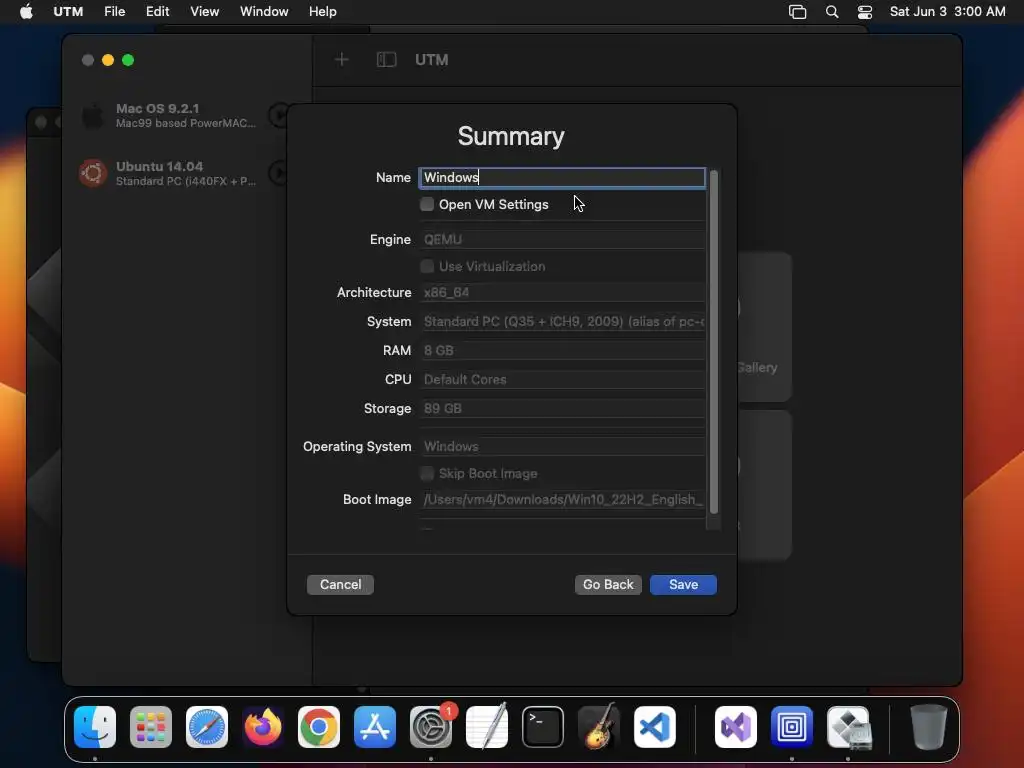Open the App Store Dock icon
The image size is (1024, 768).
(x=375, y=726)
